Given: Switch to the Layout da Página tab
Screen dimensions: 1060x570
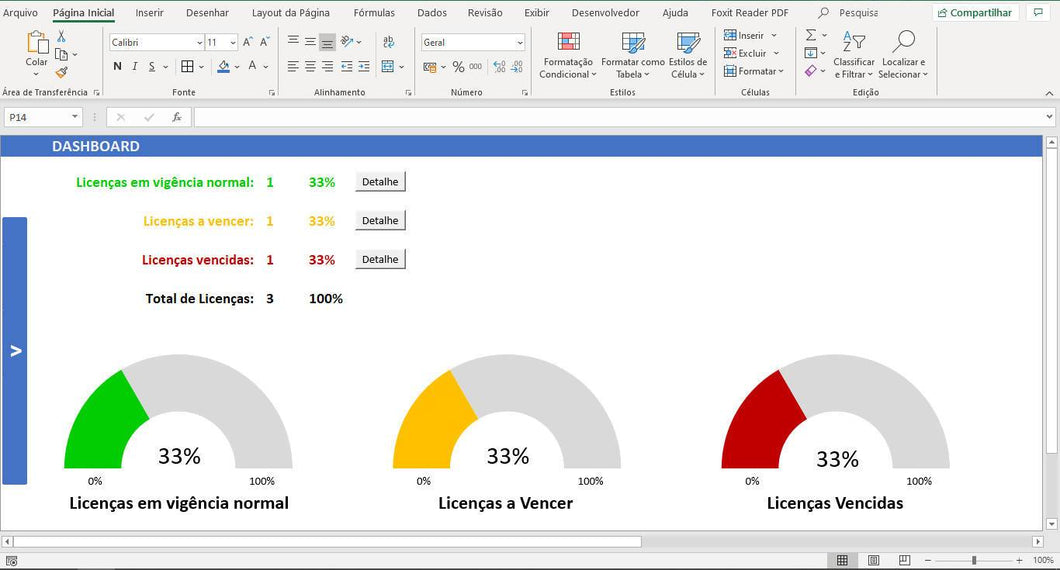Looking at the screenshot, I should coord(291,13).
